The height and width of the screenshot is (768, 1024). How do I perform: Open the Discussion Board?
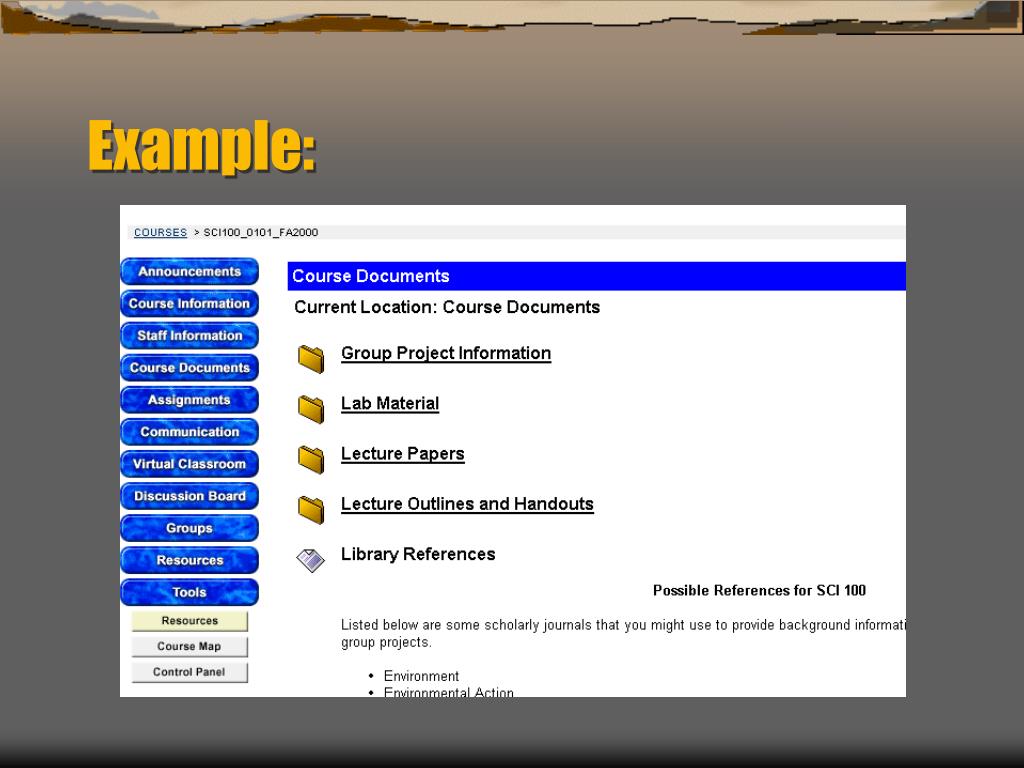[x=189, y=496]
